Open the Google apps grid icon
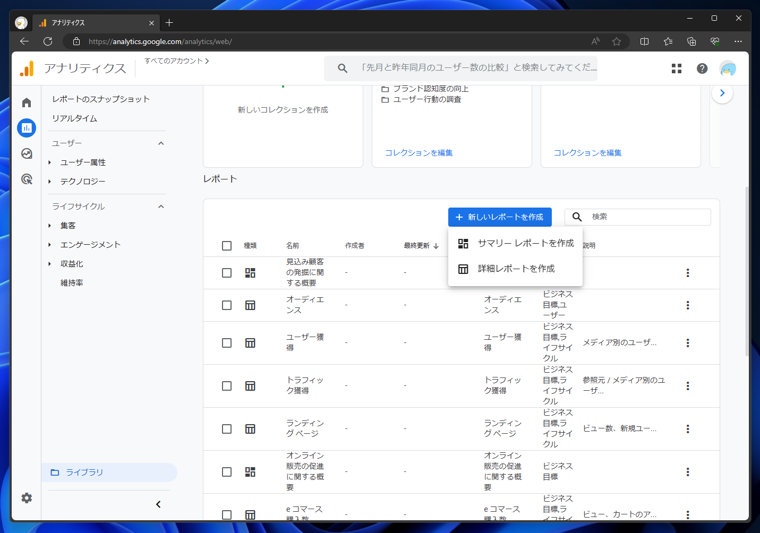The width and height of the screenshot is (760, 533). tap(677, 69)
